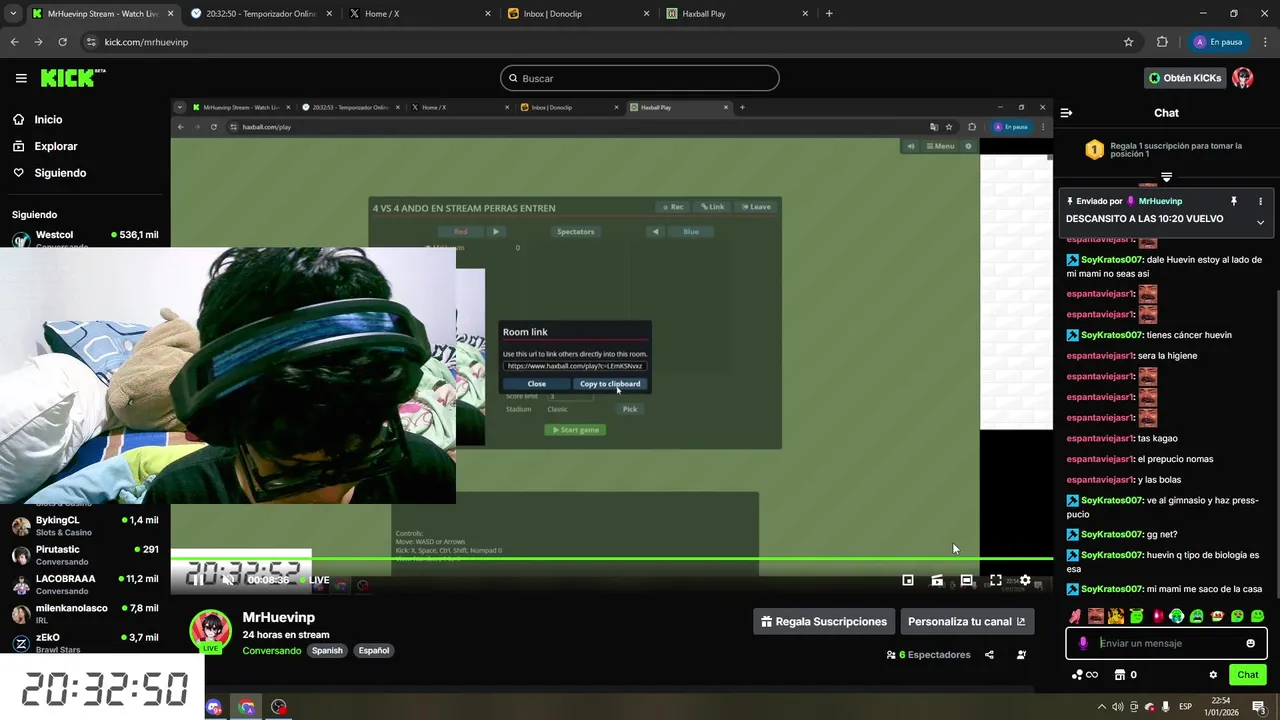1280x720 pixels.
Task: Switch to the Haxball Play browser tab
Action: tap(737, 14)
